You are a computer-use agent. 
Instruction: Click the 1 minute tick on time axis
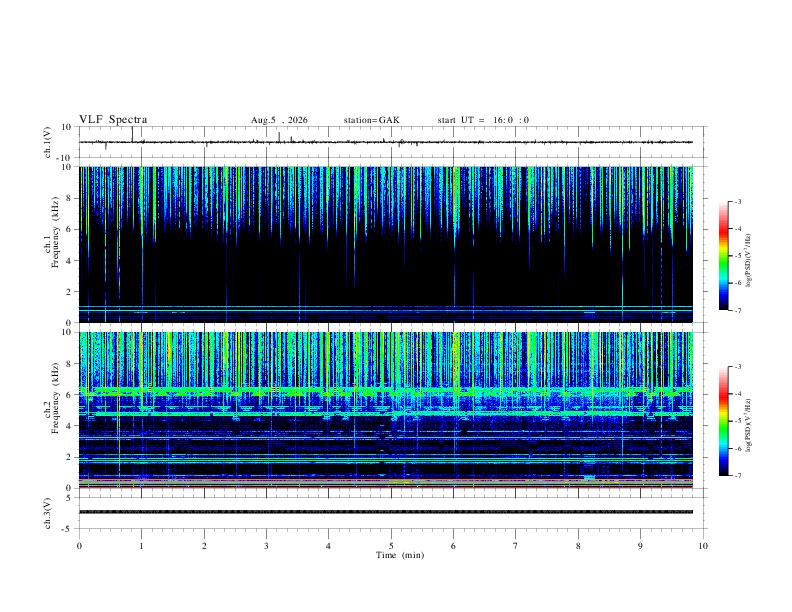pyautogui.click(x=141, y=546)
